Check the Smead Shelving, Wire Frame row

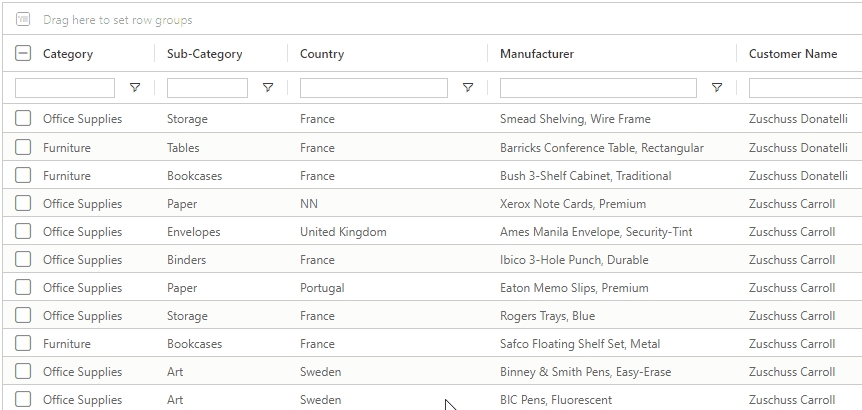point(23,119)
